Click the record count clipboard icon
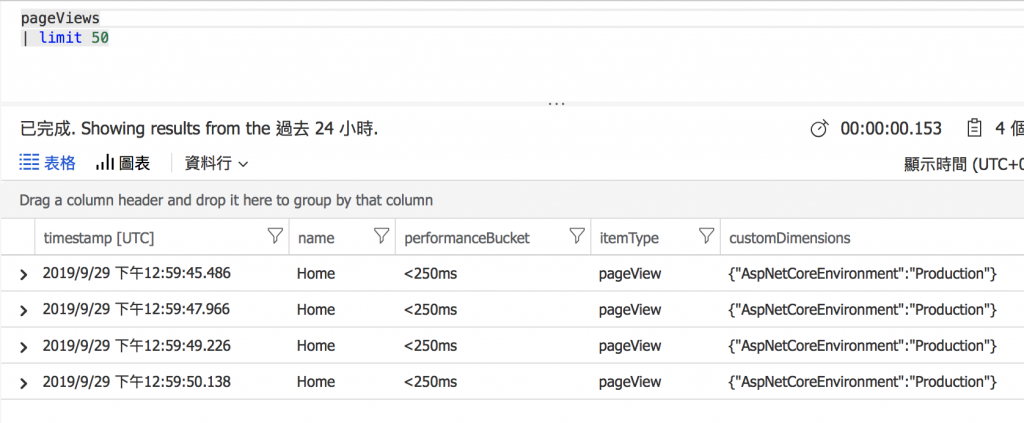Viewport: 1024px width, 423px height. tap(972, 129)
